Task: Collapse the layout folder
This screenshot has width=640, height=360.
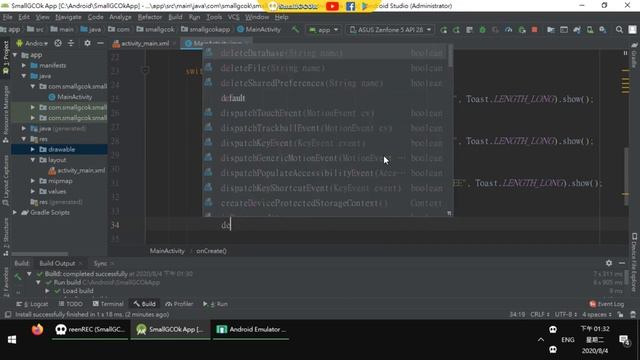Action: (x=33, y=160)
